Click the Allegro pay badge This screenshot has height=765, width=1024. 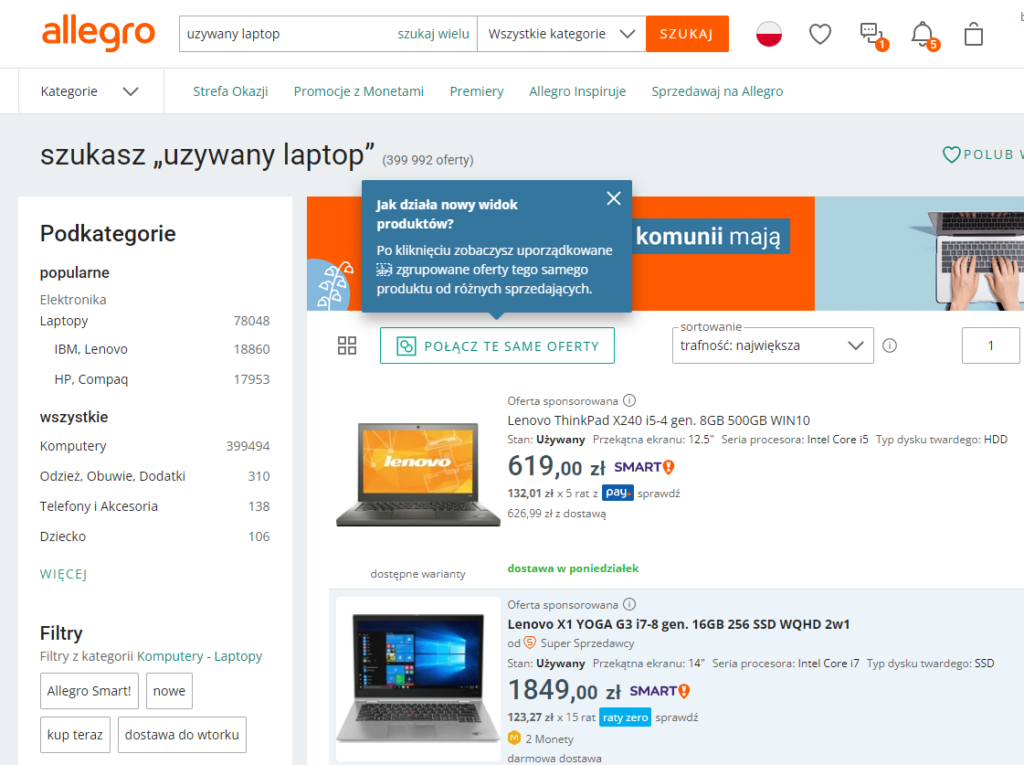(617, 493)
